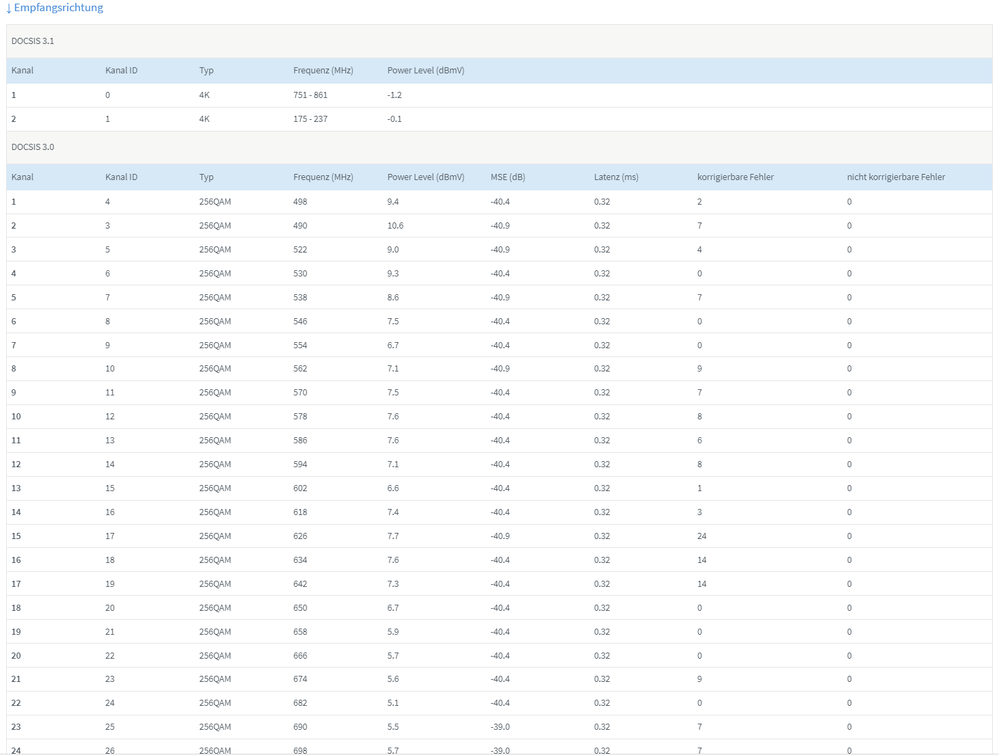Viewport: 999px width, 756px height.
Task: Click the nicht korrigierbare Fehler column header
Action: [896, 177]
